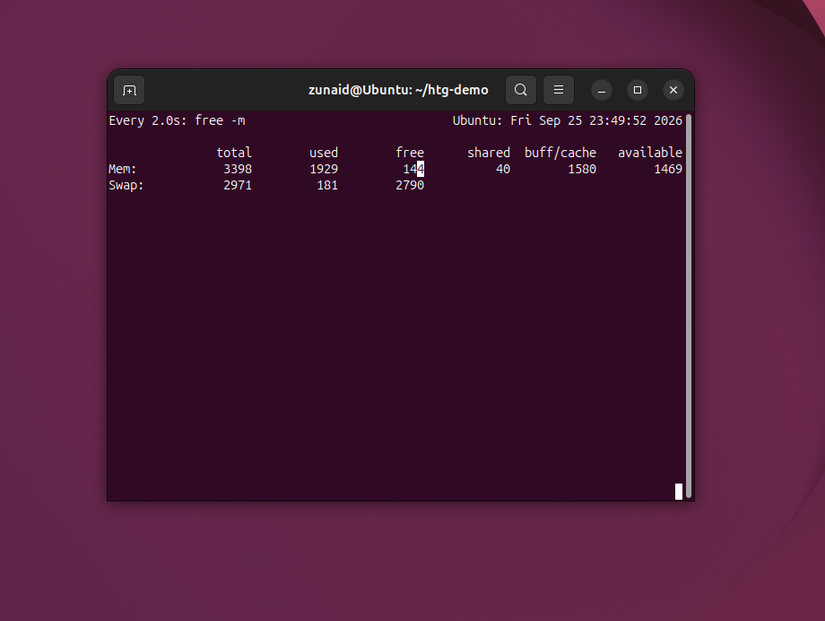Click the Swap total value 2971

(x=238, y=185)
